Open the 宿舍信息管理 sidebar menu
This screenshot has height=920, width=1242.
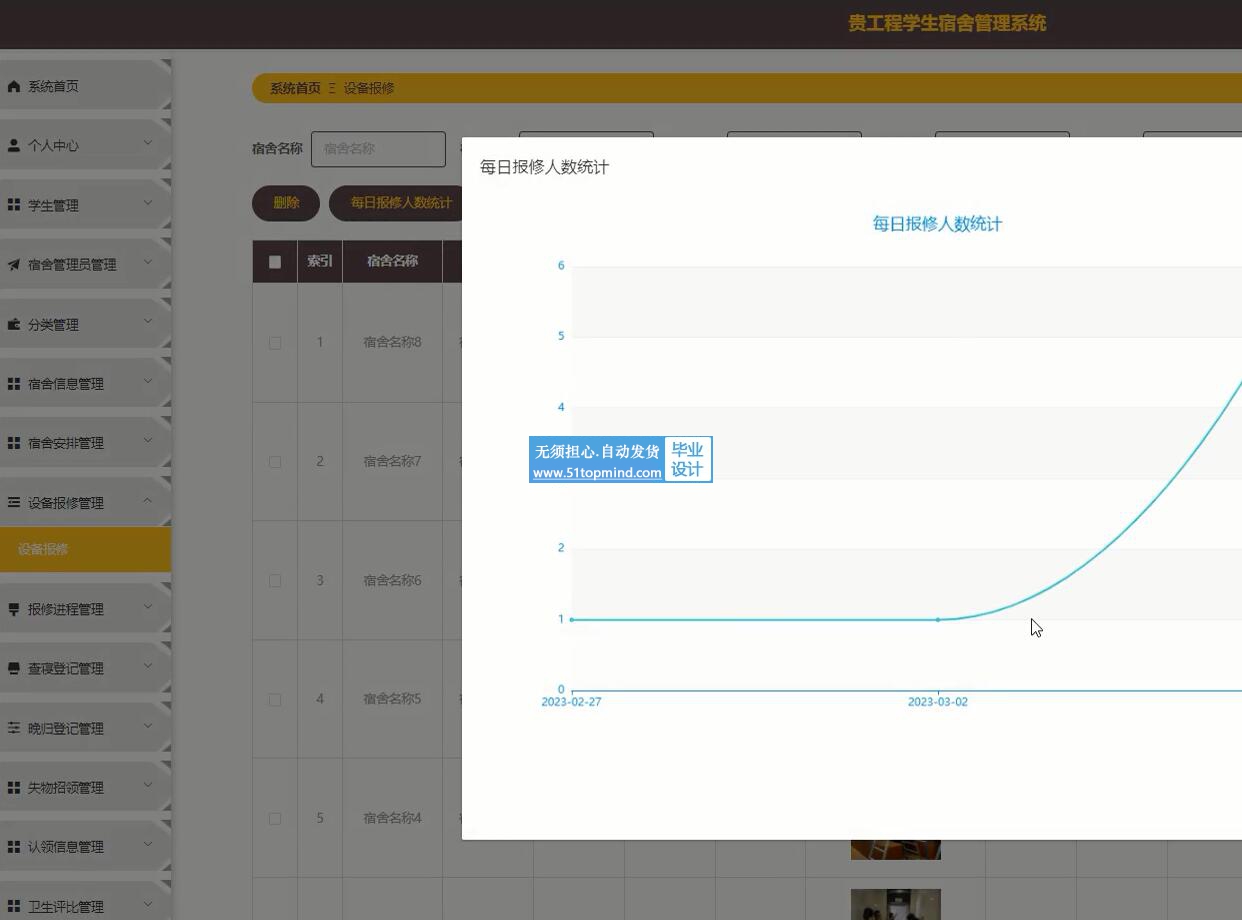pyautogui.click(x=85, y=384)
